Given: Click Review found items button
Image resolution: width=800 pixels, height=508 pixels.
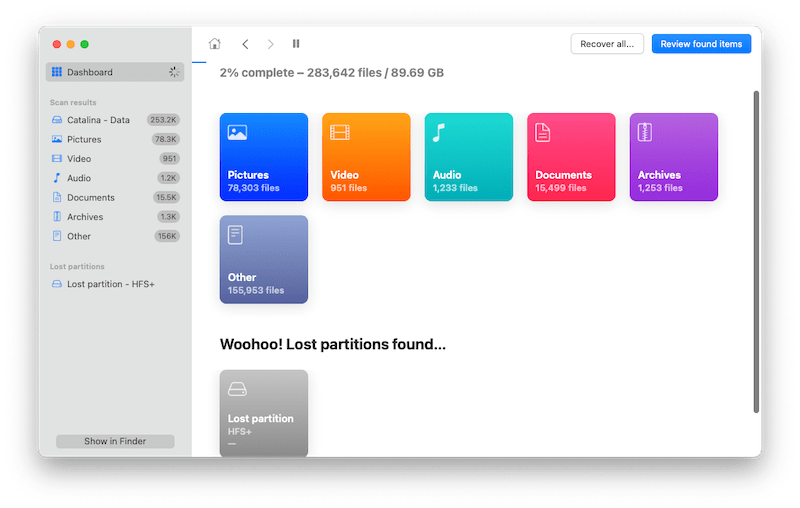Looking at the screenshot, I should (x=701, y=44).
